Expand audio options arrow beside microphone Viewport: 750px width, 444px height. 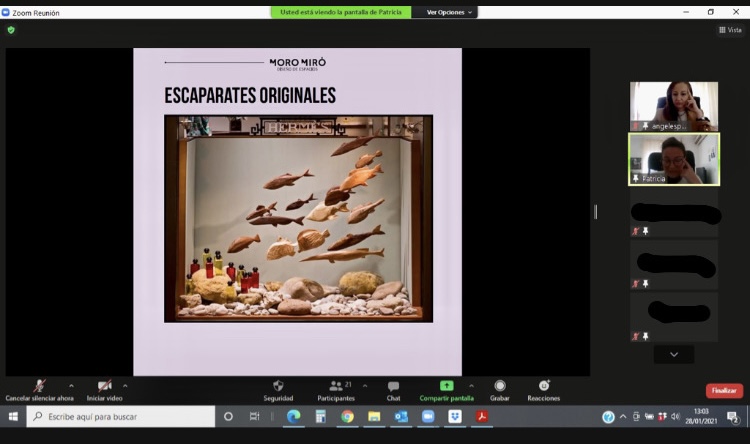pyautogui.click(x=71, y=385)
